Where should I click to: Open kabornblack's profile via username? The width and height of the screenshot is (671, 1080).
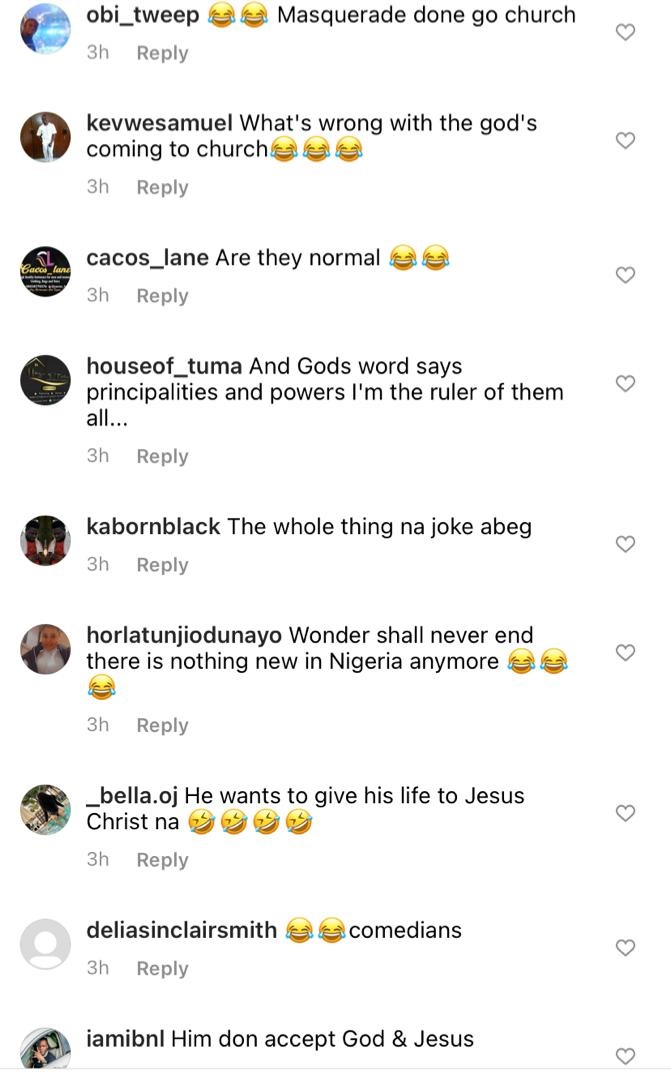point(153,526)
